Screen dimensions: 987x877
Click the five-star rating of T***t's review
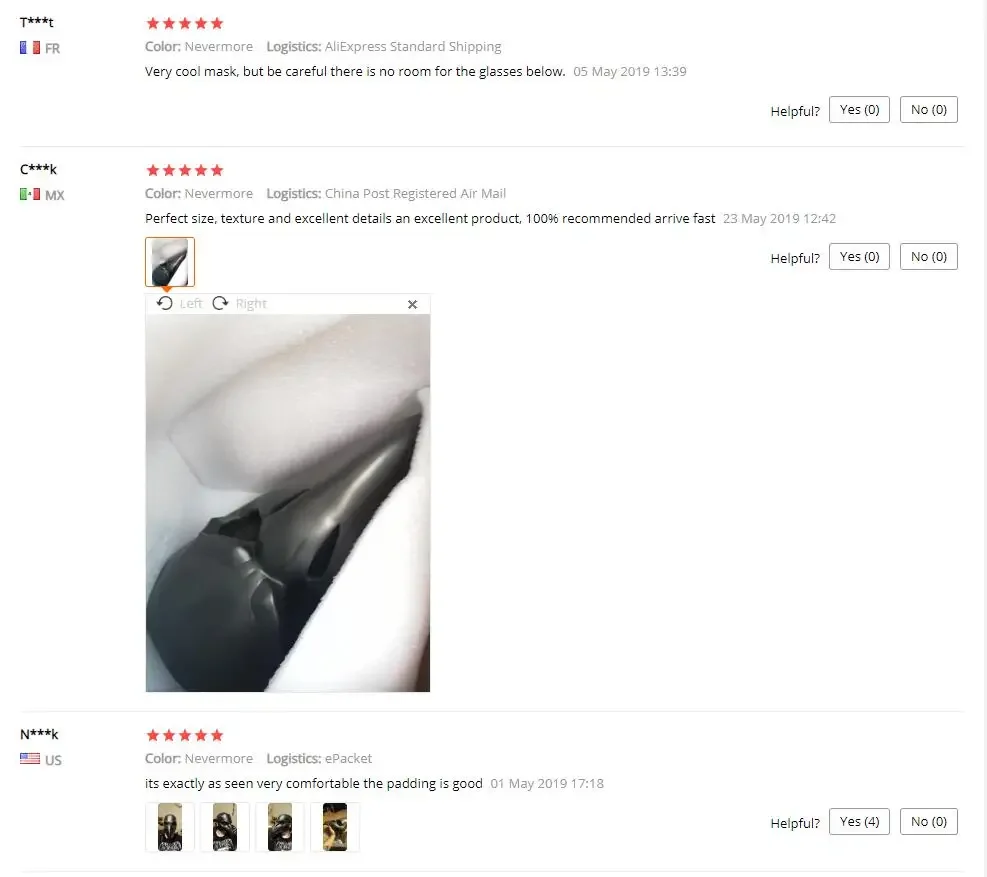(184, 23)
